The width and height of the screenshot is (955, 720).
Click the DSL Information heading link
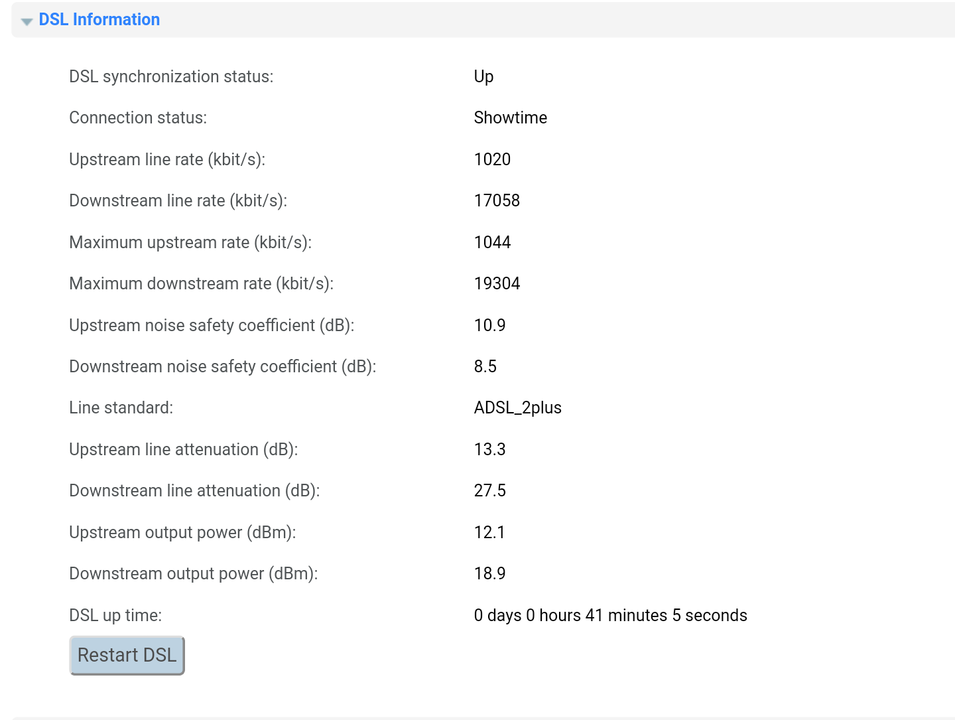(99, 19)
